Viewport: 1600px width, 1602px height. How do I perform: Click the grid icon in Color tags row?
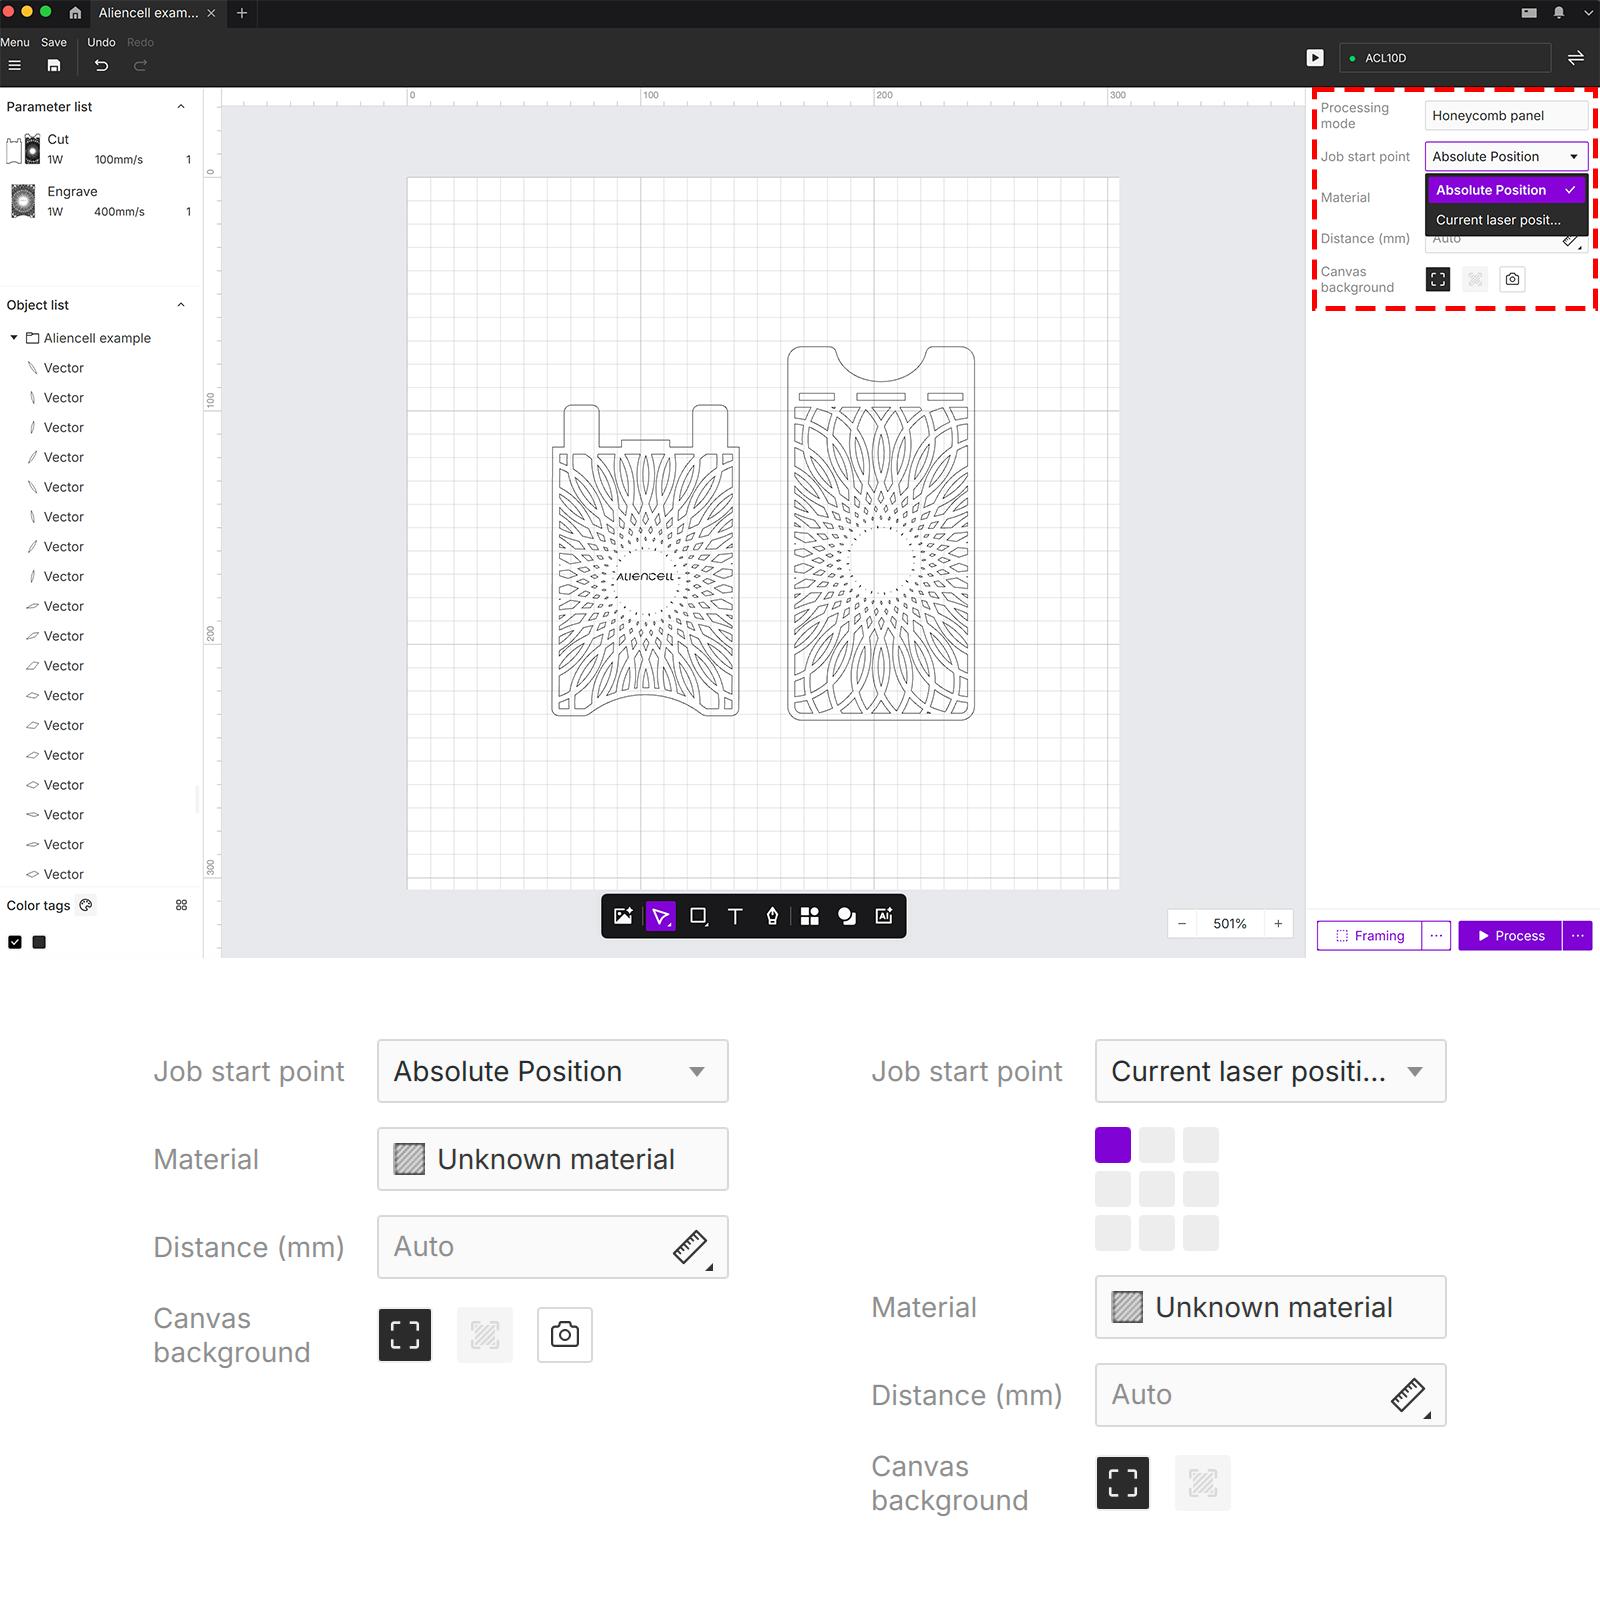[181, 905]
